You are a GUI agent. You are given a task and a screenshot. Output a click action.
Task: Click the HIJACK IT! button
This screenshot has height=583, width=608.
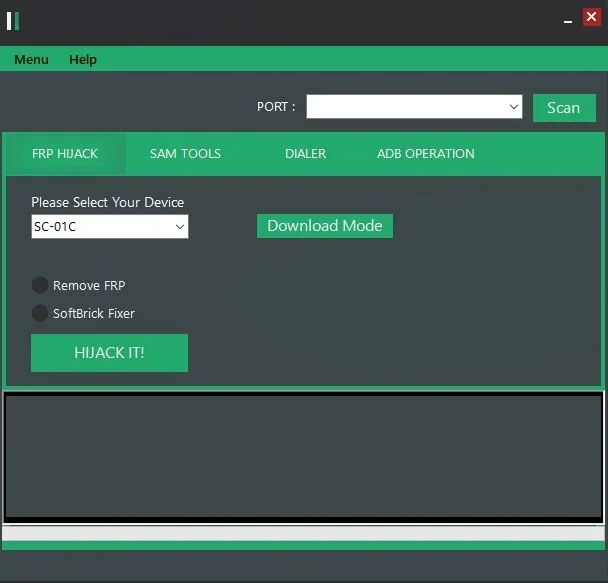[x=109, y=353]
